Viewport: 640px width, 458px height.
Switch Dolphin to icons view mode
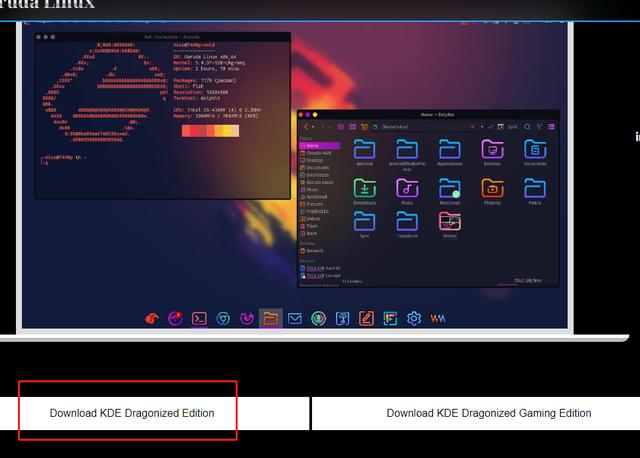[x=340, y=127]
